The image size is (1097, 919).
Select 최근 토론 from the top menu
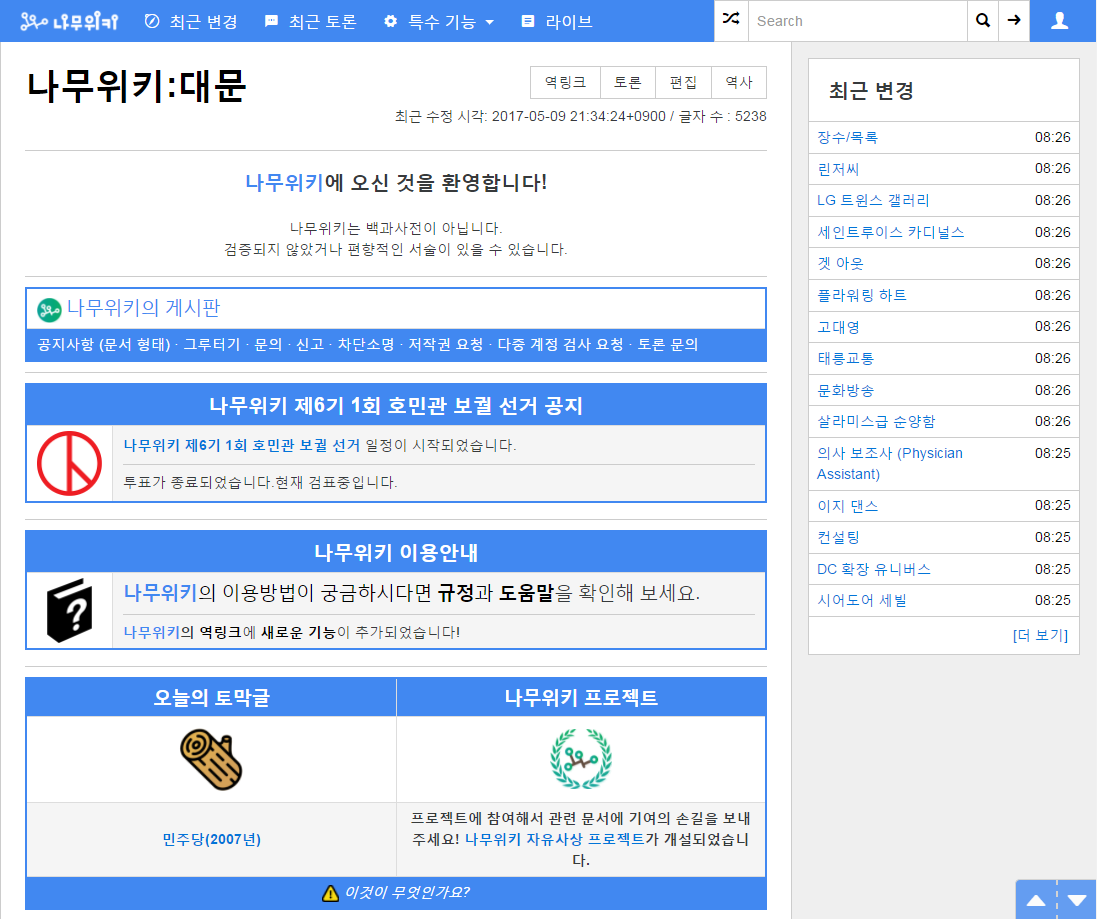(x=310, y=20)
